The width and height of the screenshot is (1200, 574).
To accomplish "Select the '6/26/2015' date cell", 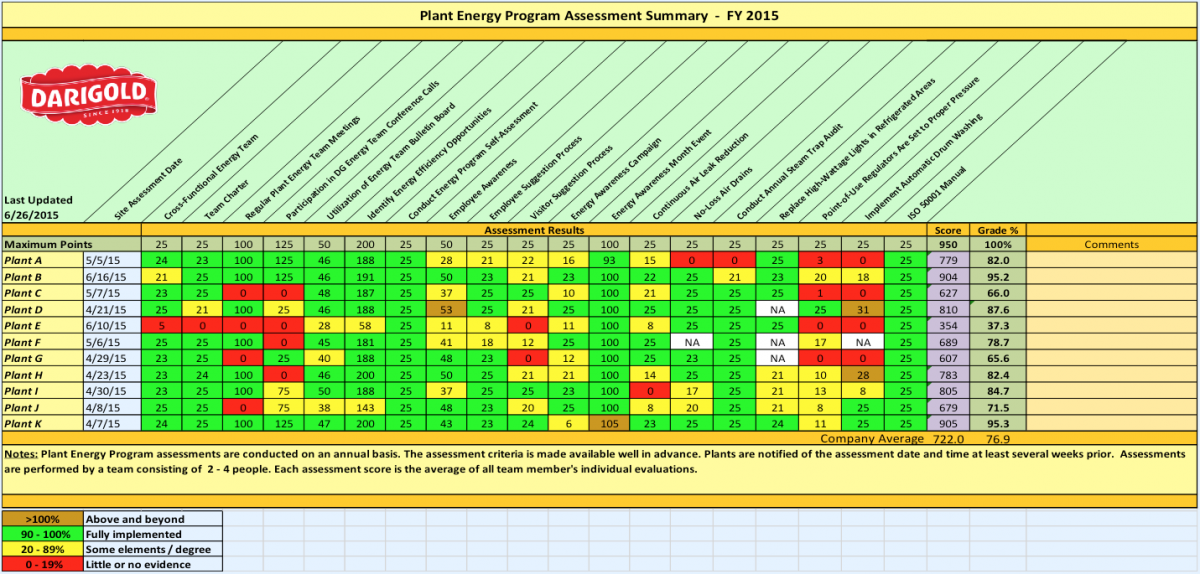I will tap(32, 214).
